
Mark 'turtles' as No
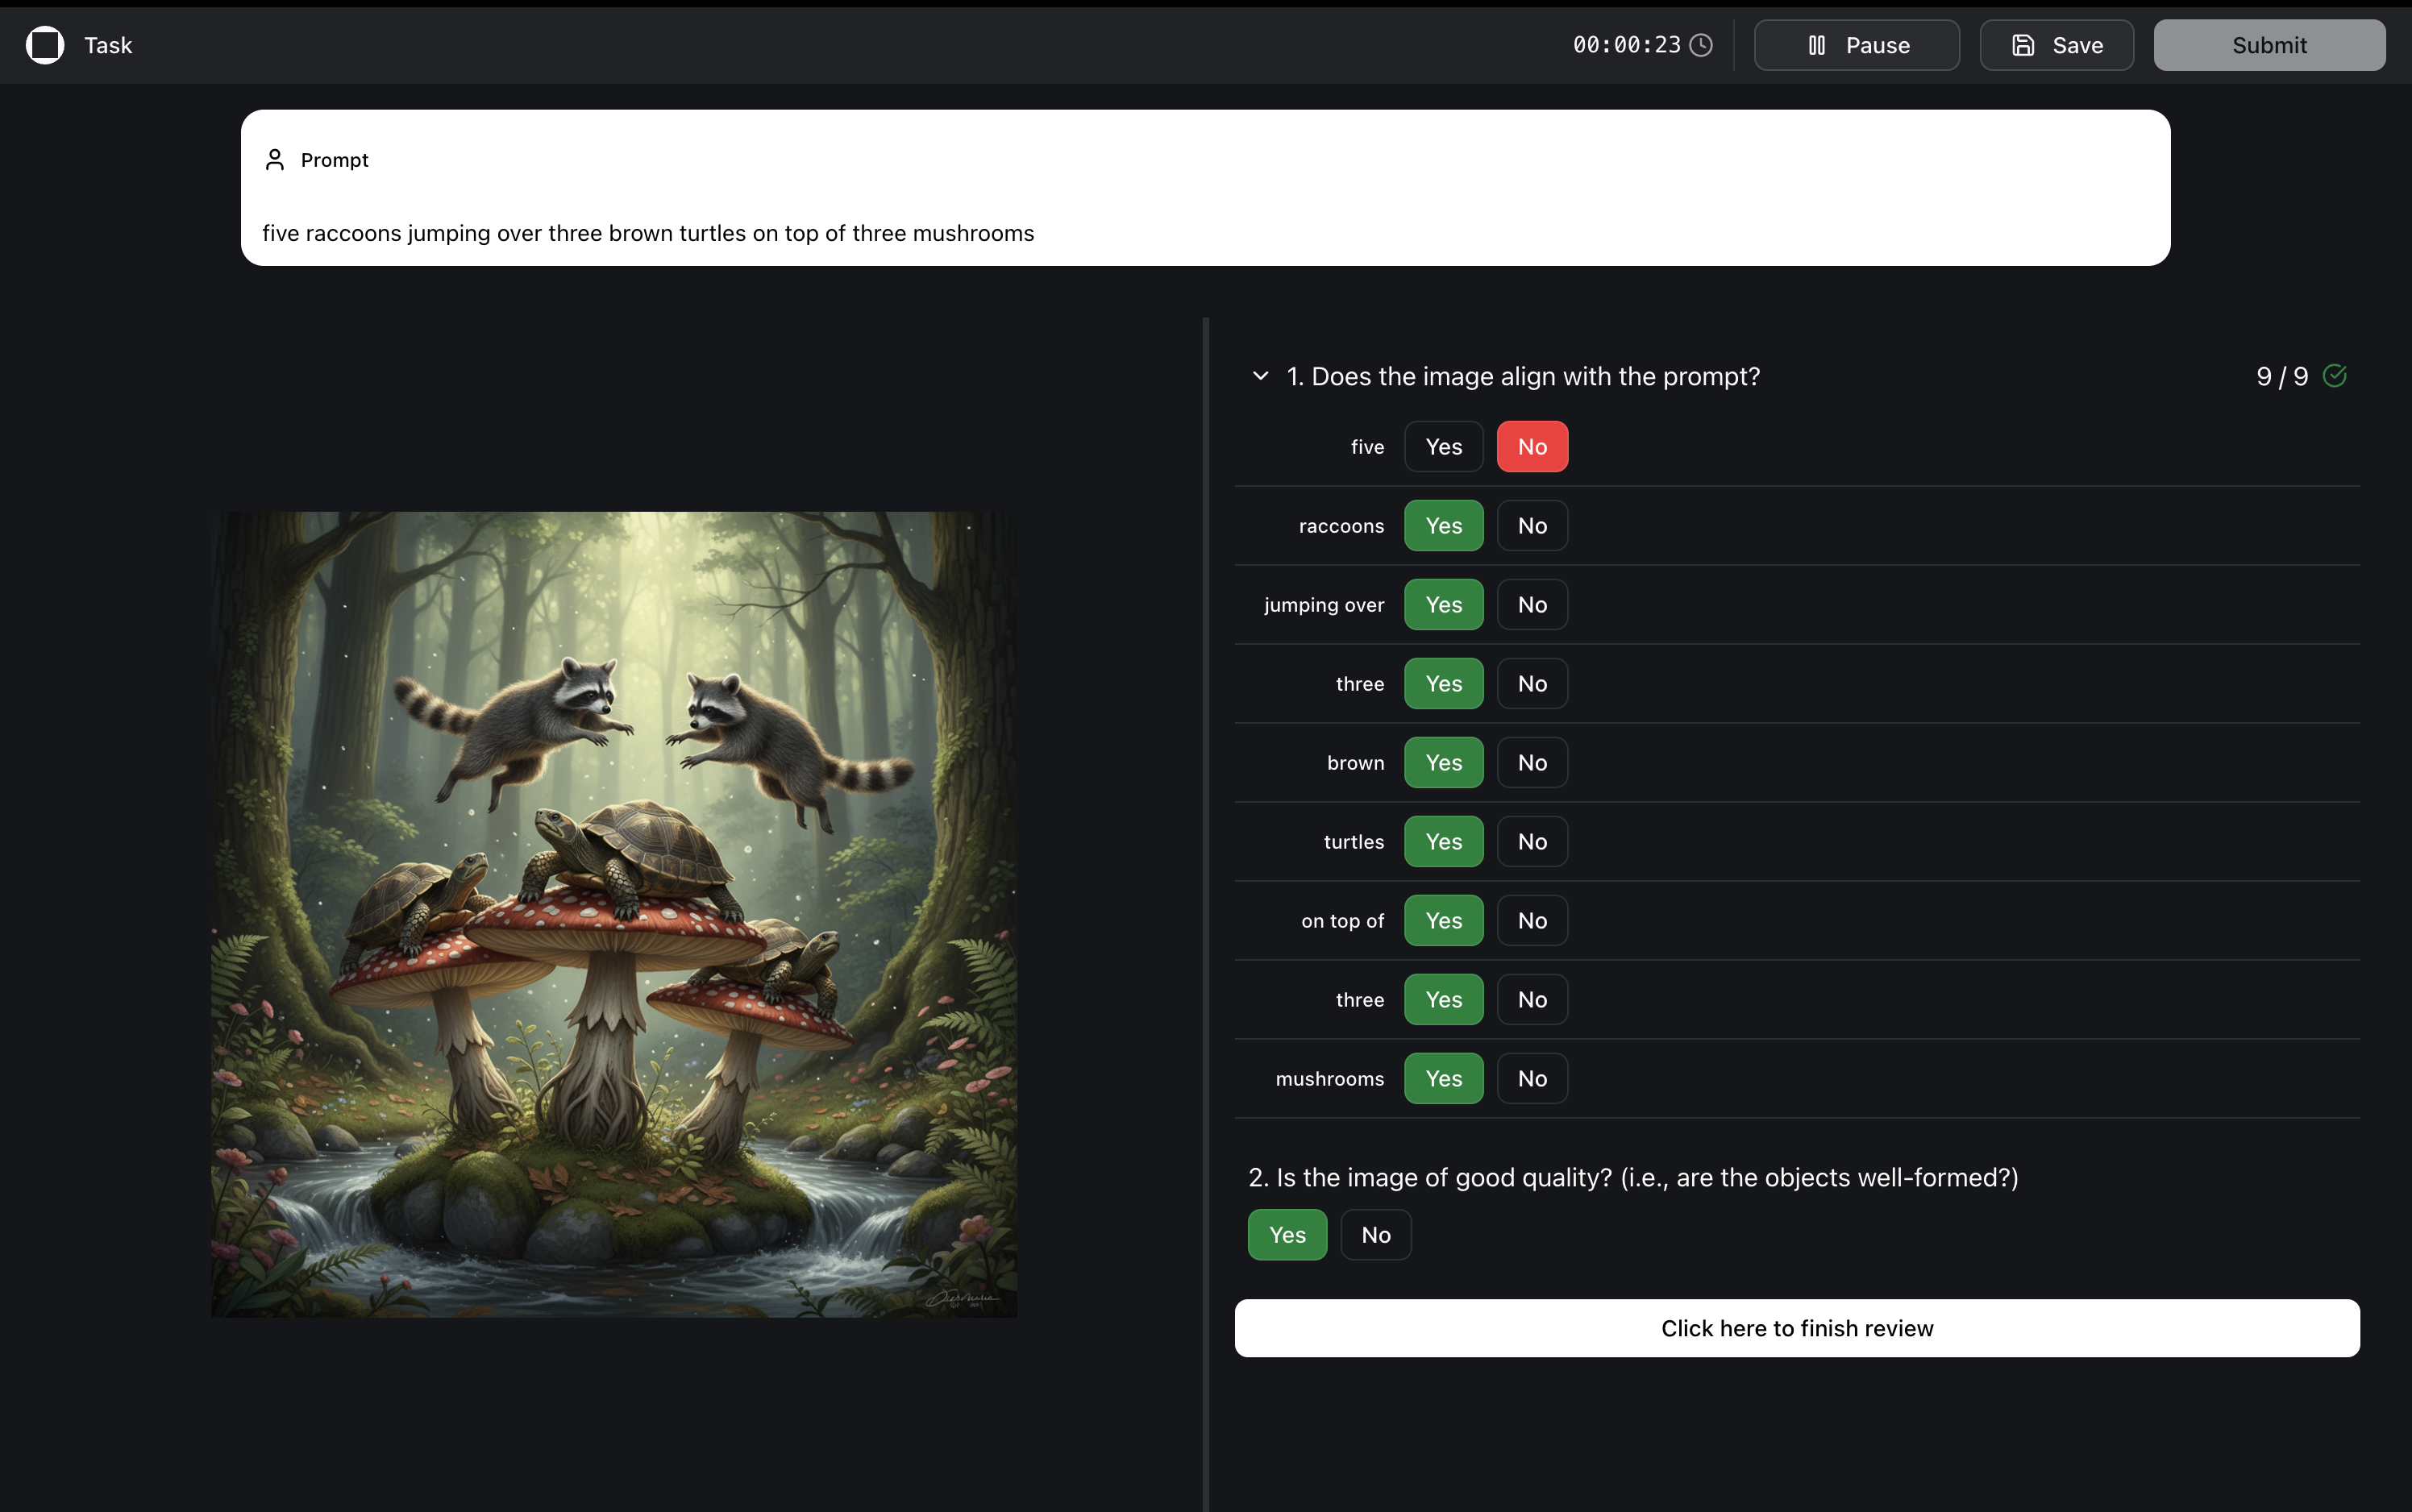click(1531, 842)
